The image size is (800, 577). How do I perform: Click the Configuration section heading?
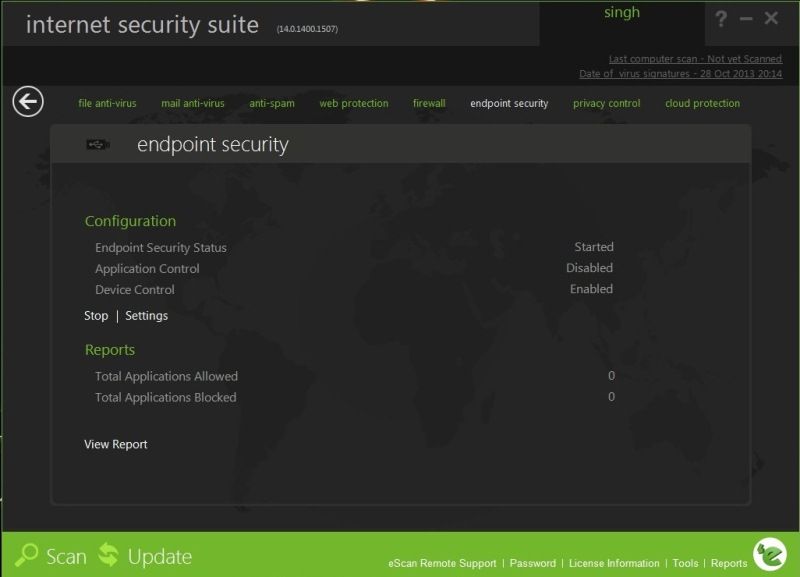(131, 221)
